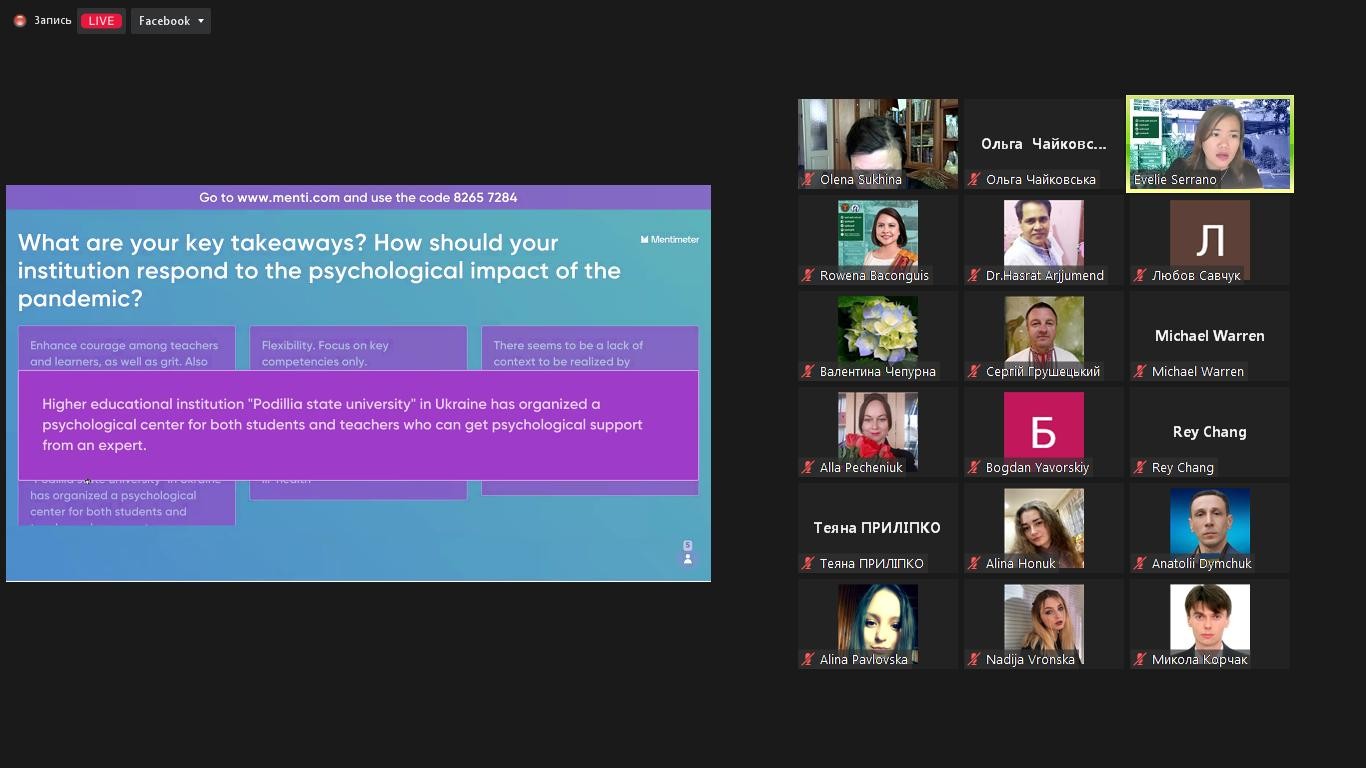Click Michael Warren's muted microphone icon
The image size is (1366, 768).
(1140, 372)
